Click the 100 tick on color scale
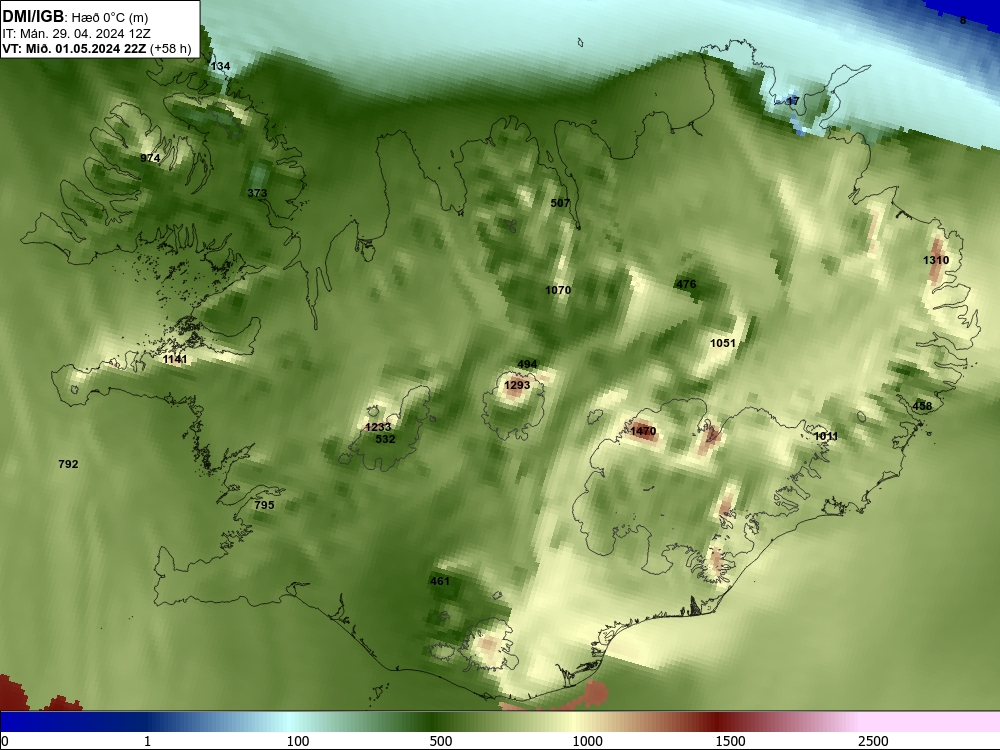Screen dimensions: 1000x750 (298, 741)
